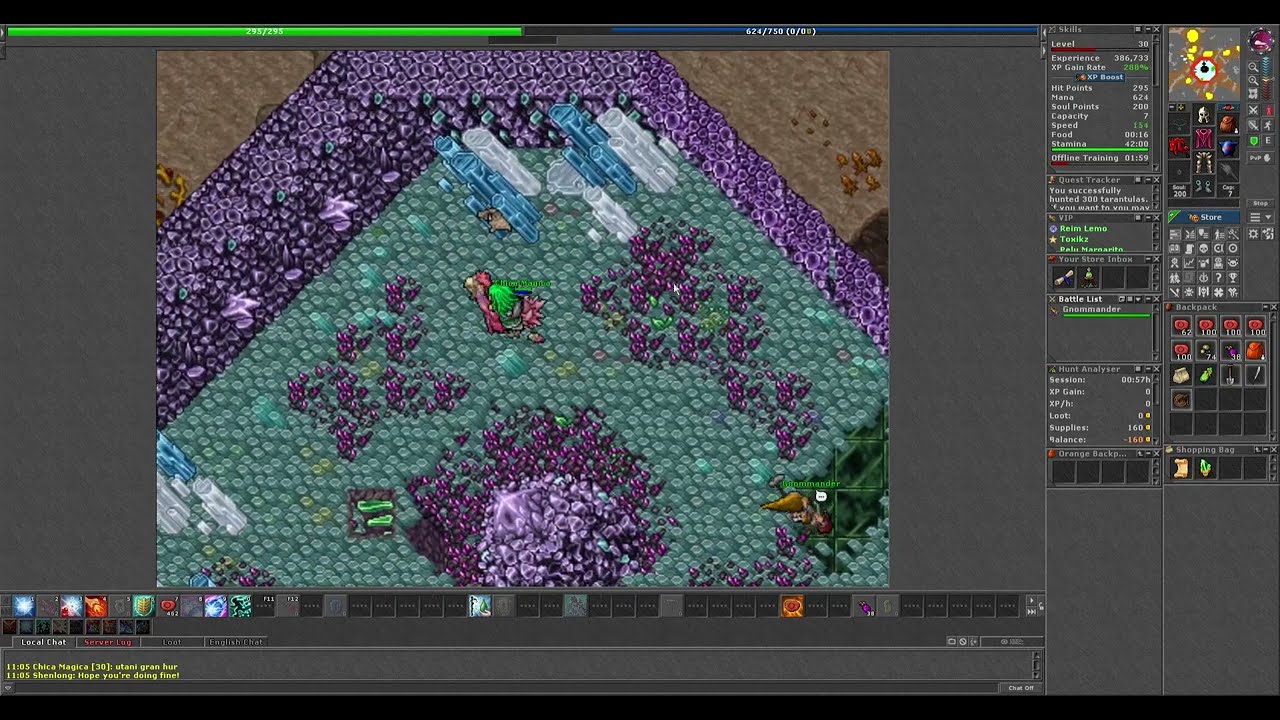Zoom in the minimap
This screenshot has height=720, width=1280.
coord(1253,80)
